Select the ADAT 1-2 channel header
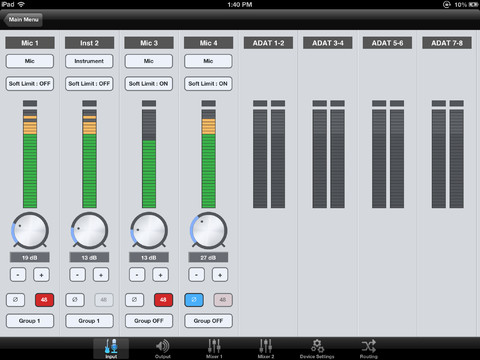480x360 pixels. pyautogui.click(x=268, y=43)
